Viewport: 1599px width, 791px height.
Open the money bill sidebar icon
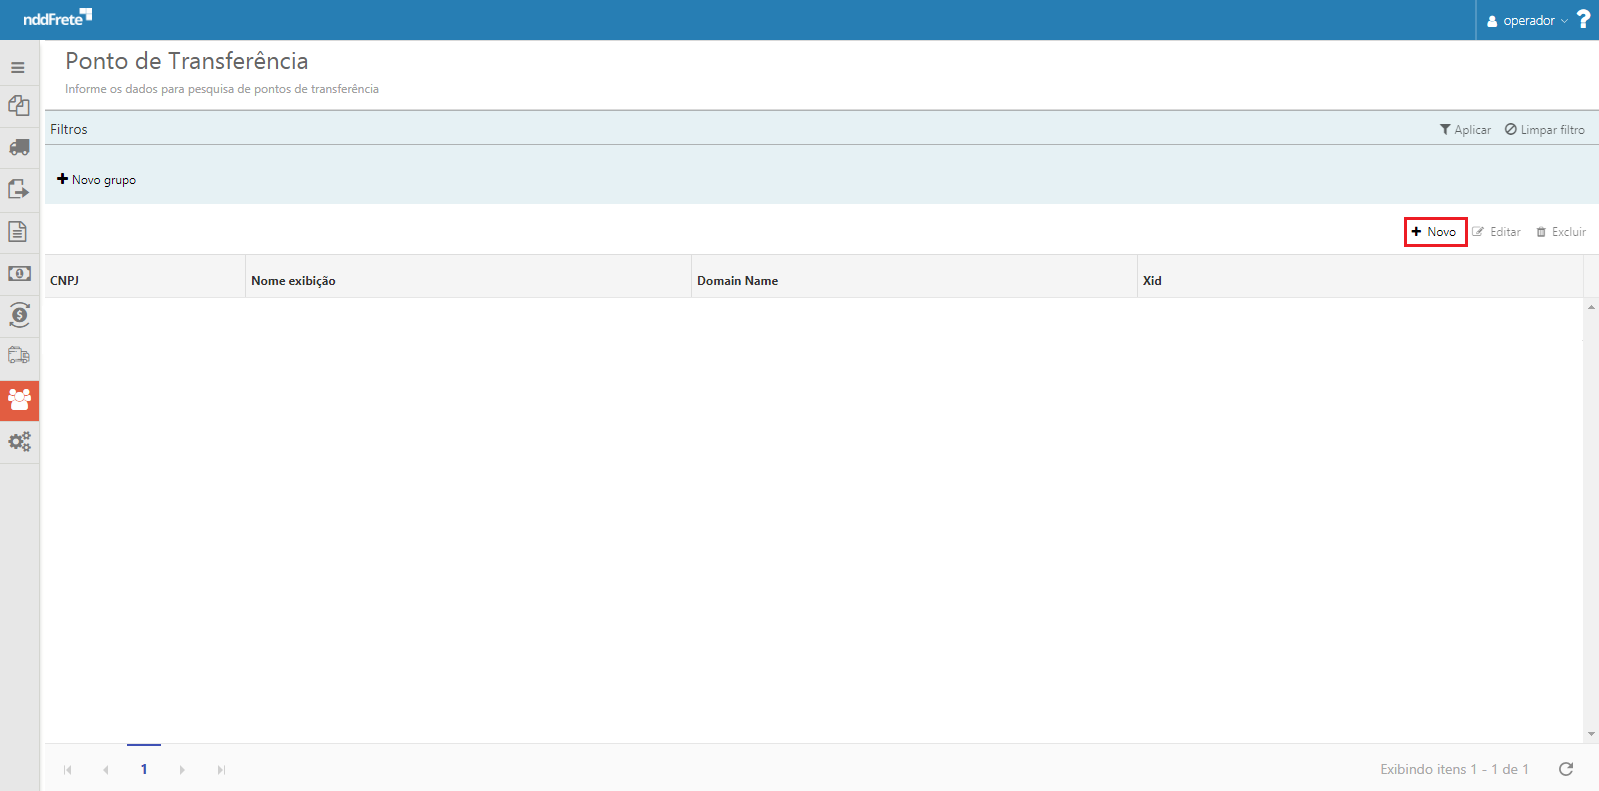tap(19, 273)
